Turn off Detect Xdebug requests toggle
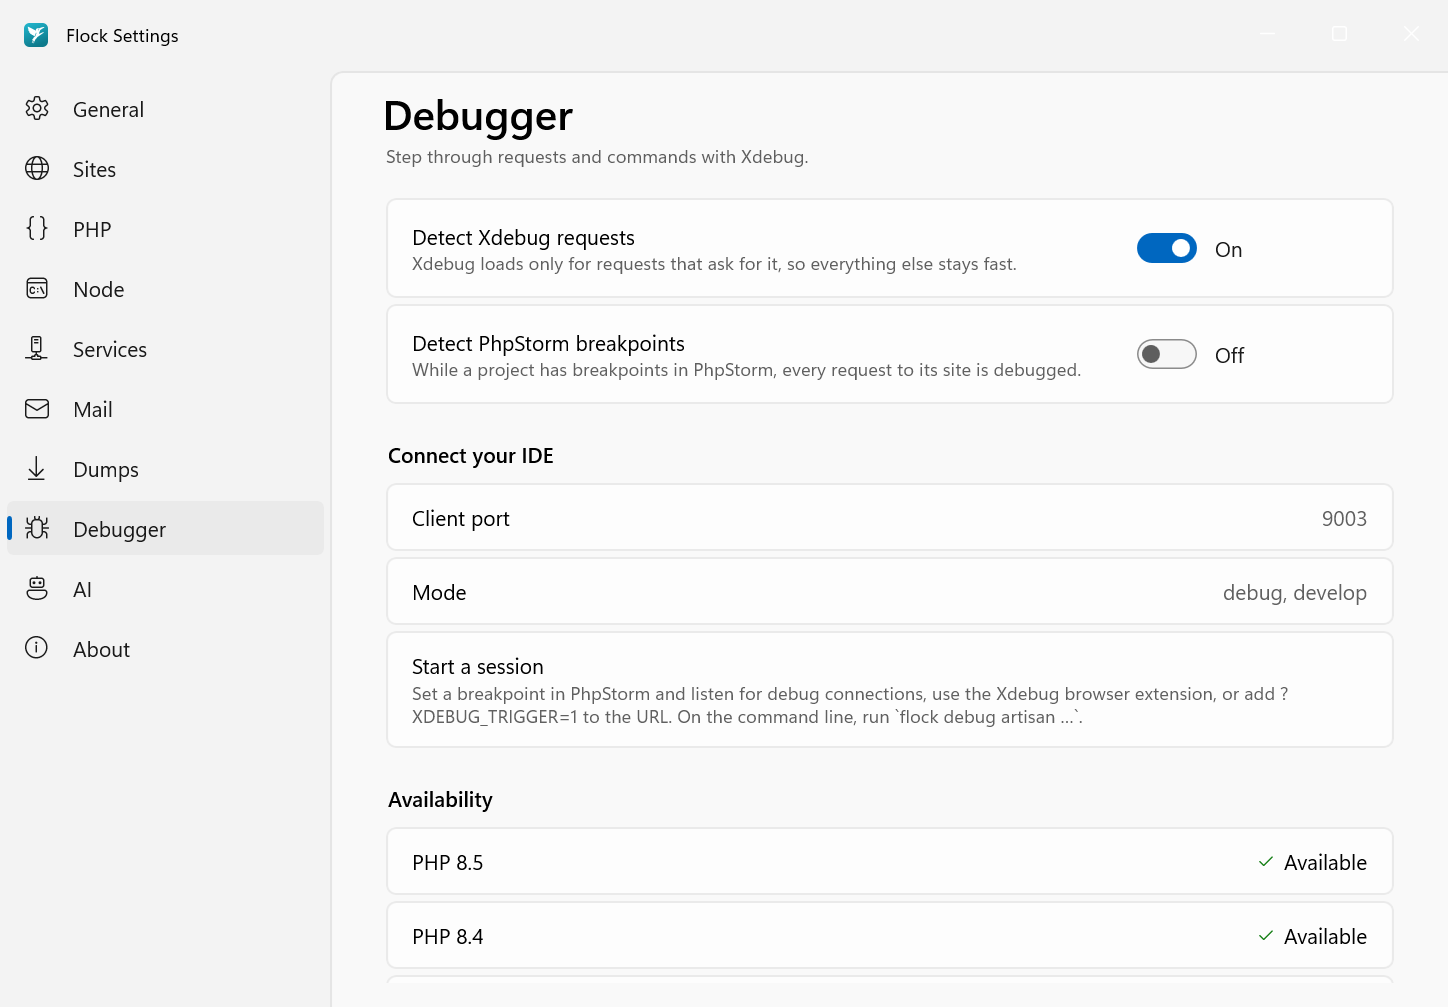Image resolution: width=1448 pixels, height=1007 pixels. [1167, 248]
